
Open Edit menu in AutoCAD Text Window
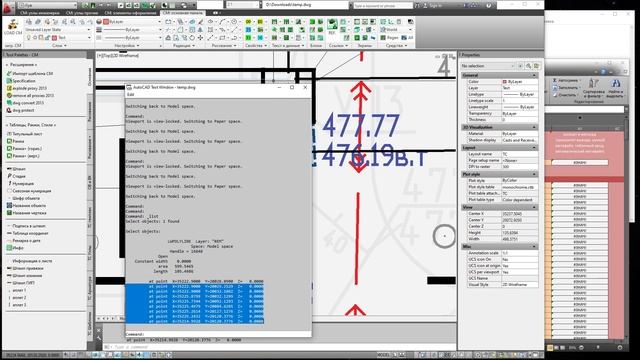(x=131, y=94)
